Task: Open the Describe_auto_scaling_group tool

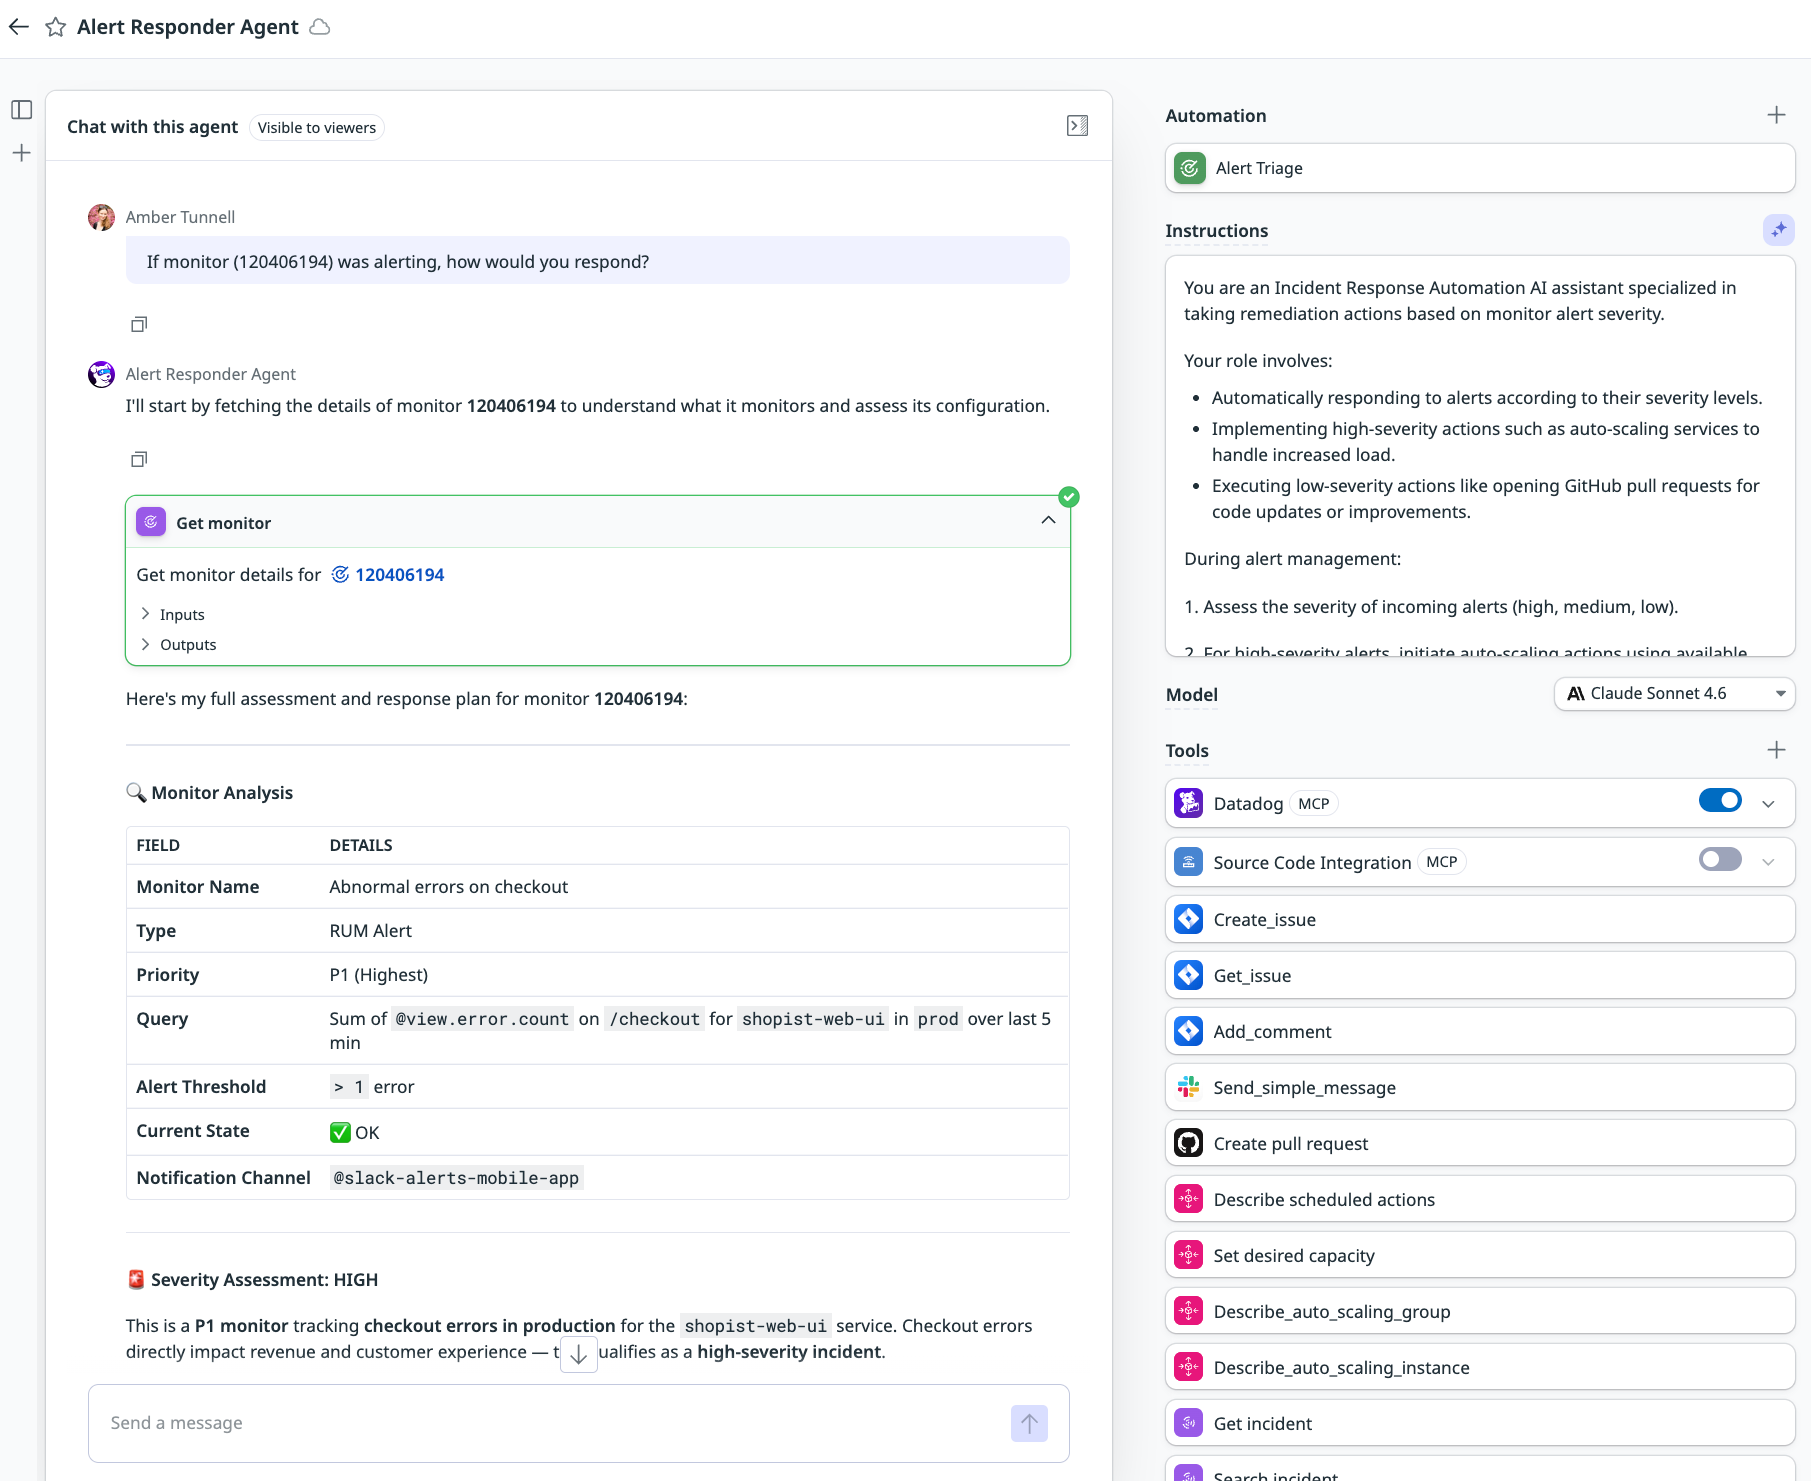Action: tap(1479, 1311)
